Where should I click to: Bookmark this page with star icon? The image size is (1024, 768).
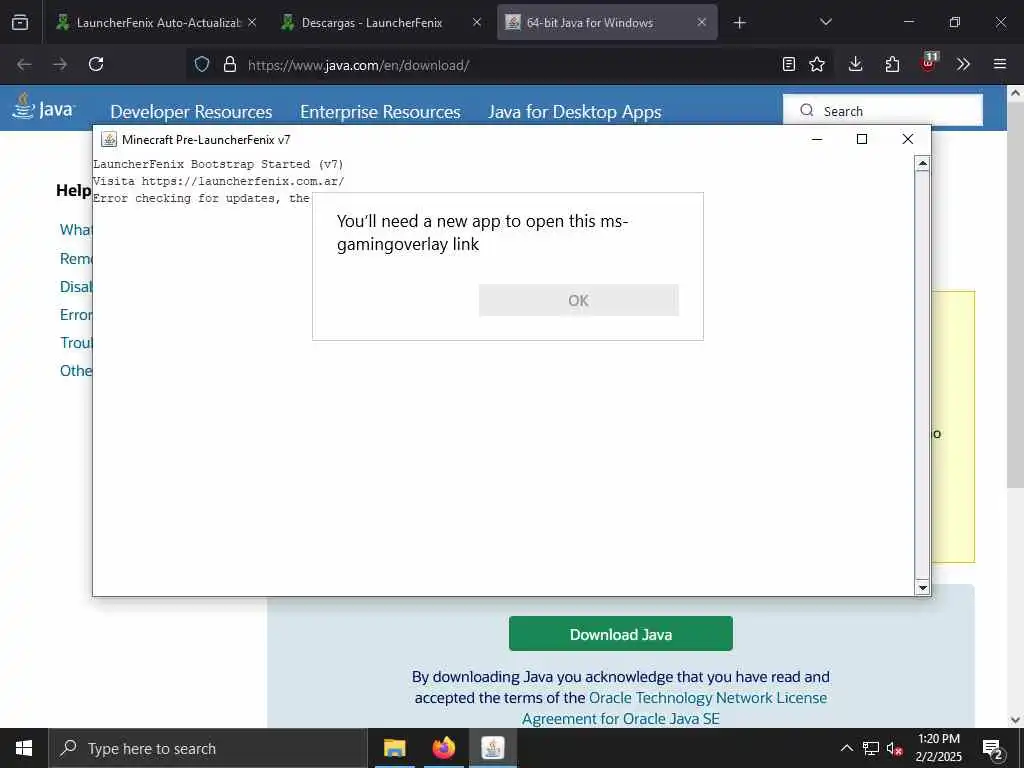click(x=817, y=64)
